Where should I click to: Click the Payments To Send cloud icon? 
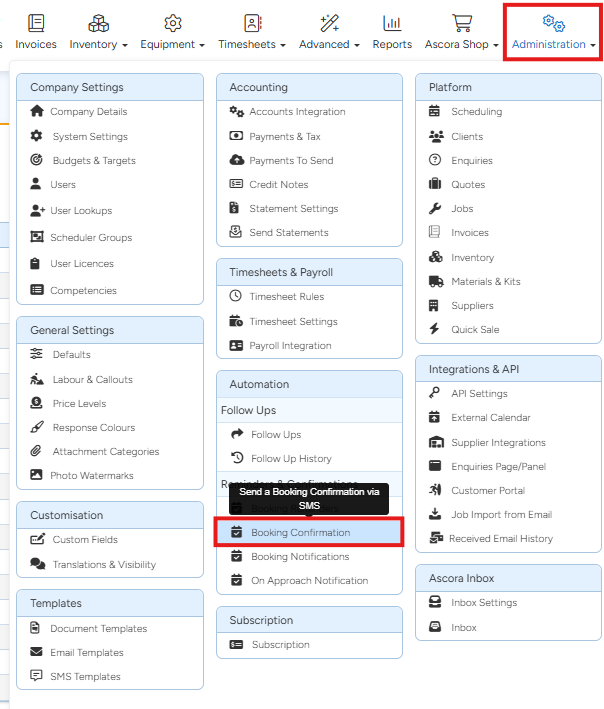tap(236, 160)
